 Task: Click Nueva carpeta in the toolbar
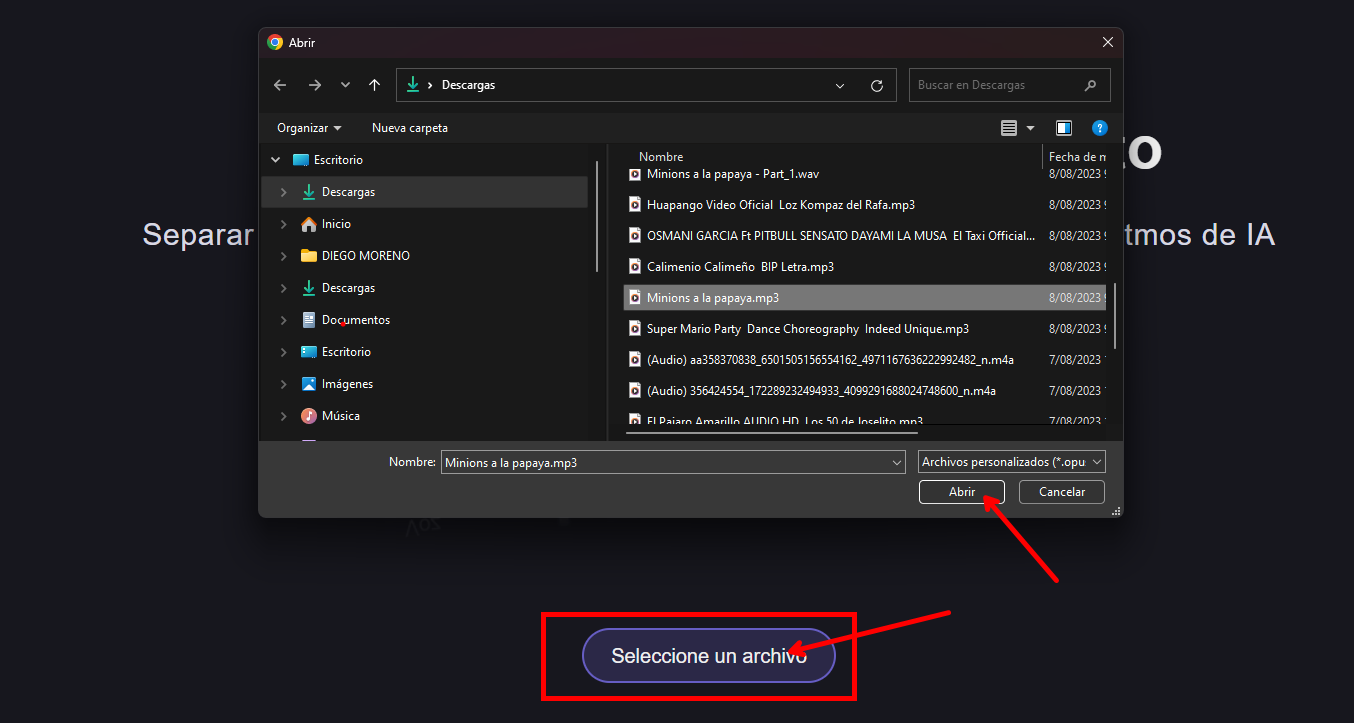(410, 128)
